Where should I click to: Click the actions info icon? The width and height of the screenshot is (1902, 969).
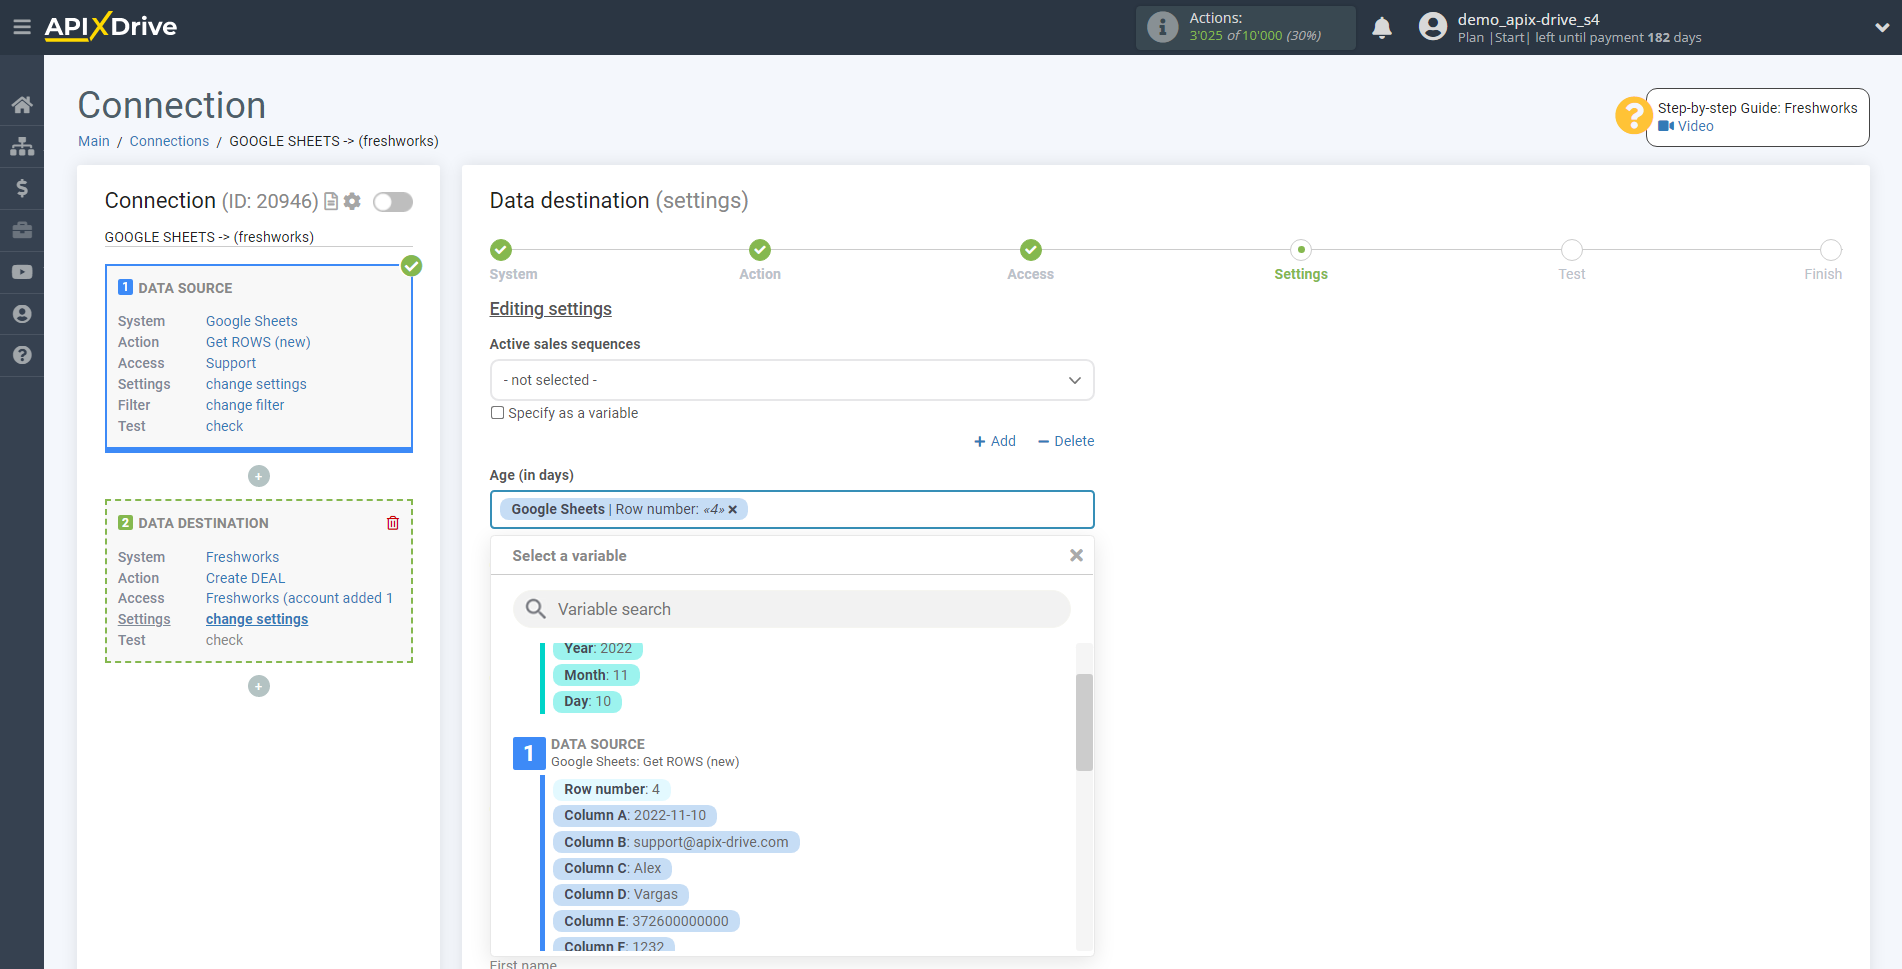(x=1162, y=27)
